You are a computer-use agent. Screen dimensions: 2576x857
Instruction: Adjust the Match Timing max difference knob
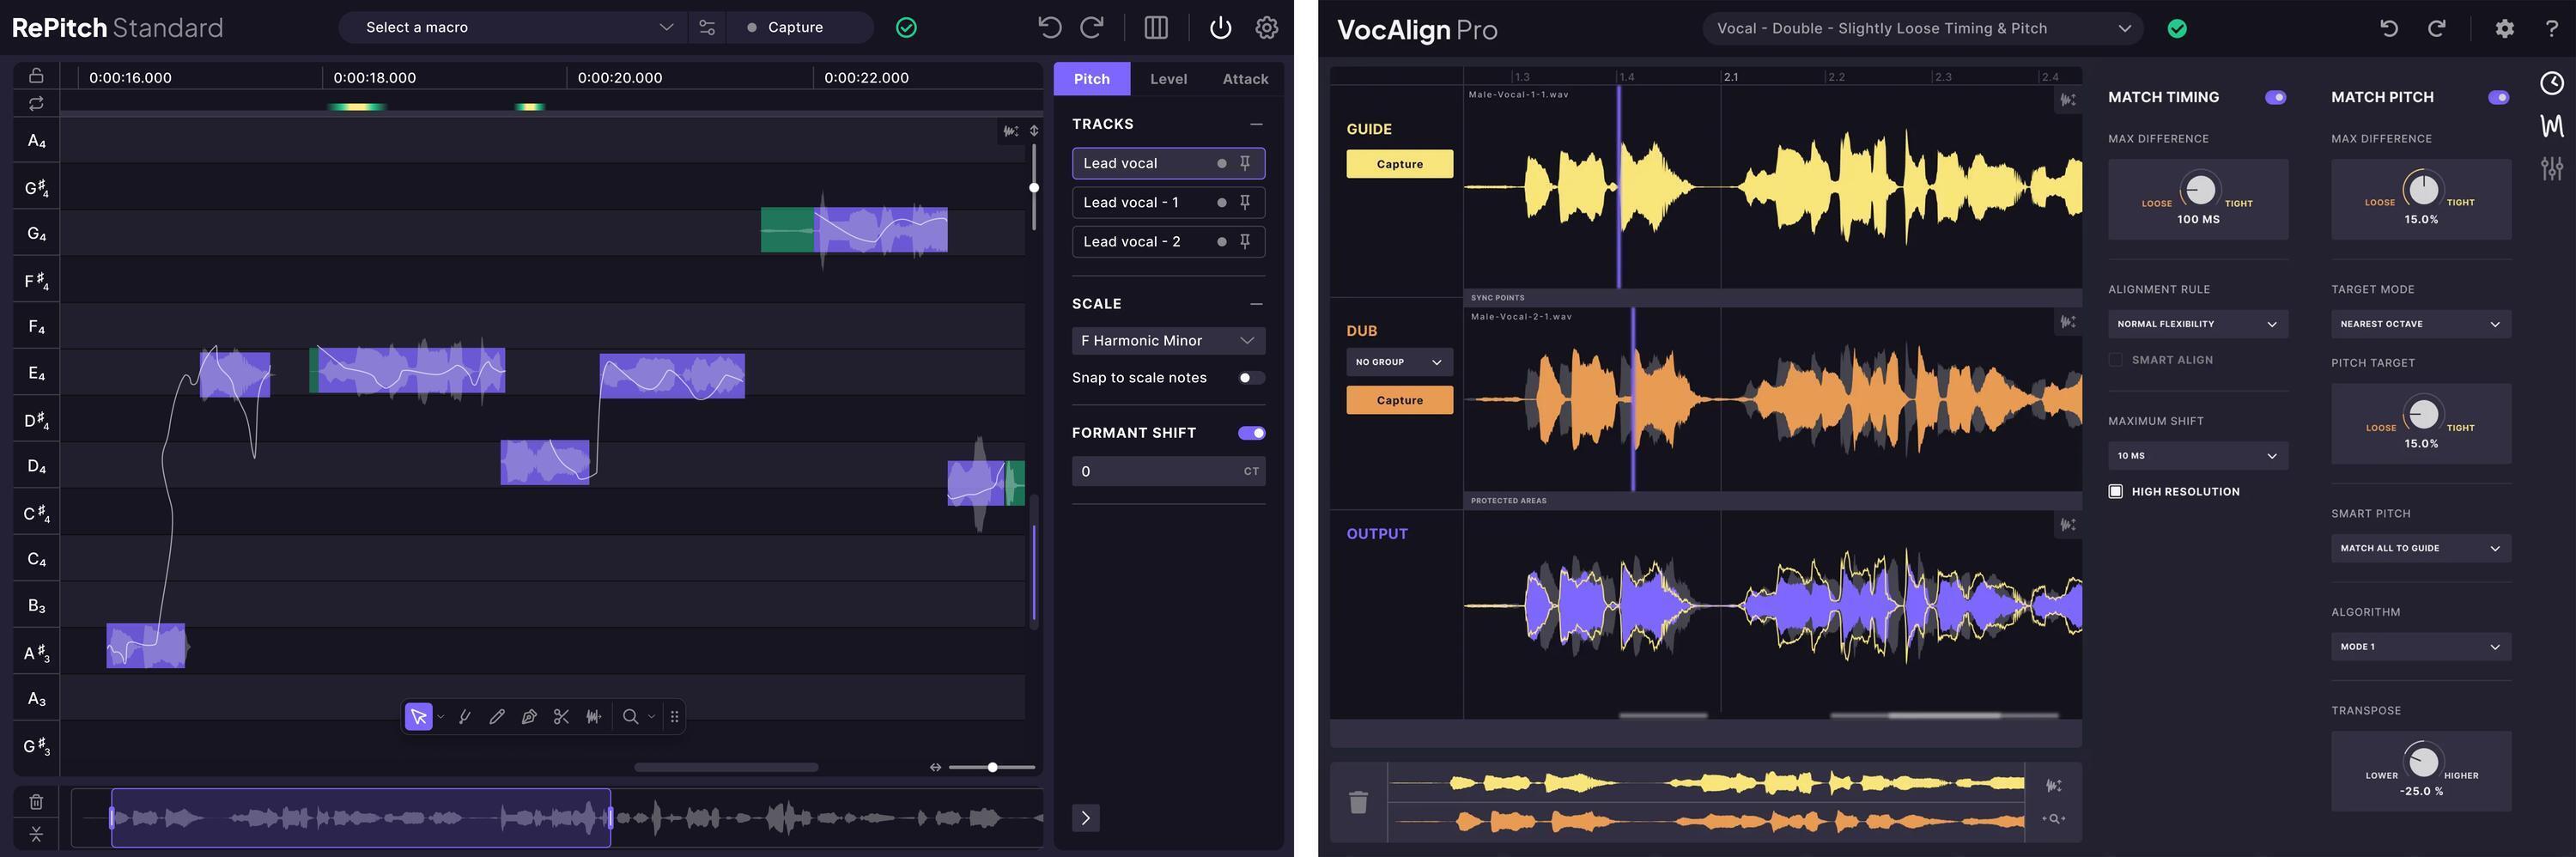click(x=2198, y=189)
